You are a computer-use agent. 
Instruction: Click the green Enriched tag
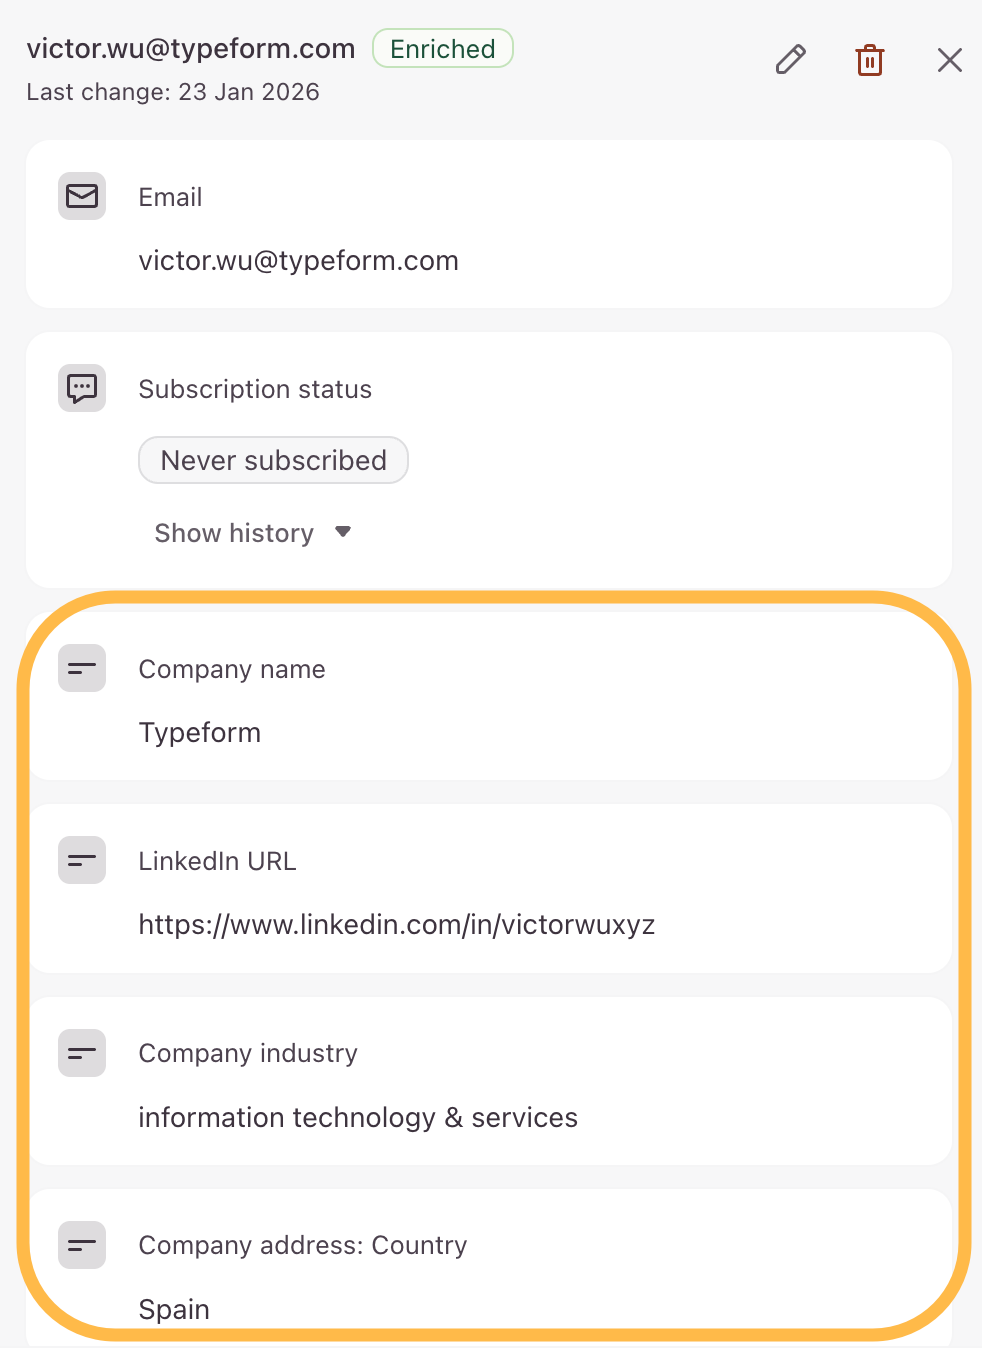[x=442, y=49]
